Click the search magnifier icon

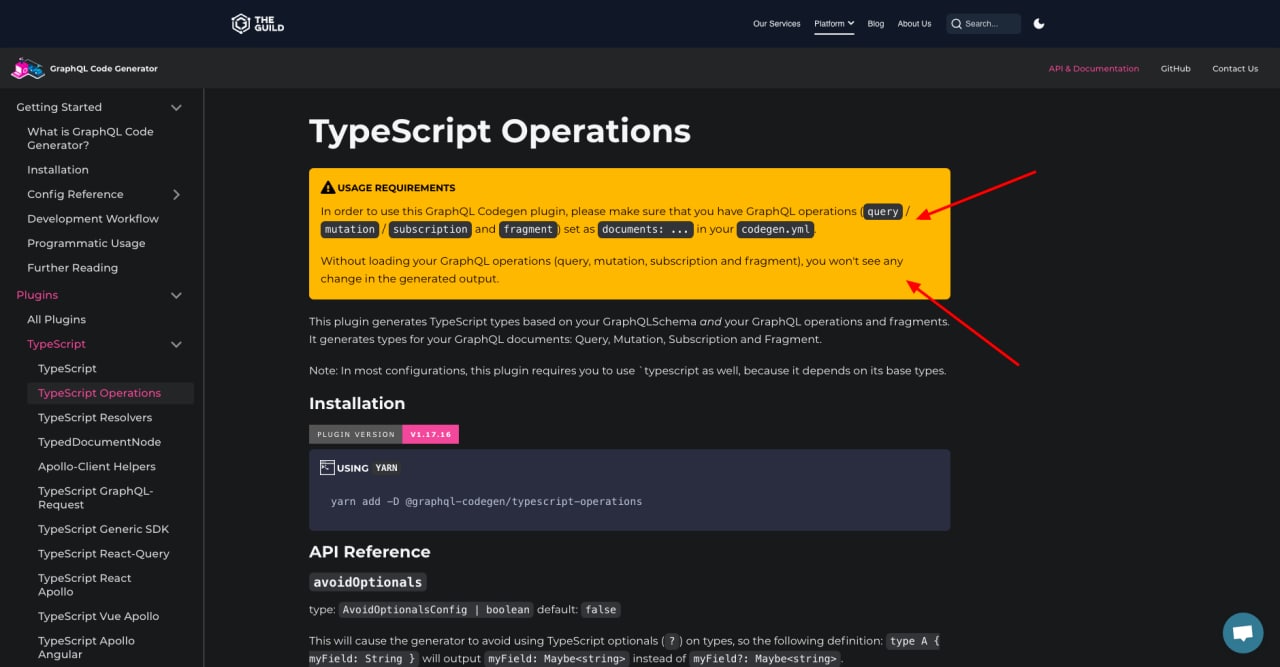tap(956, 24)
